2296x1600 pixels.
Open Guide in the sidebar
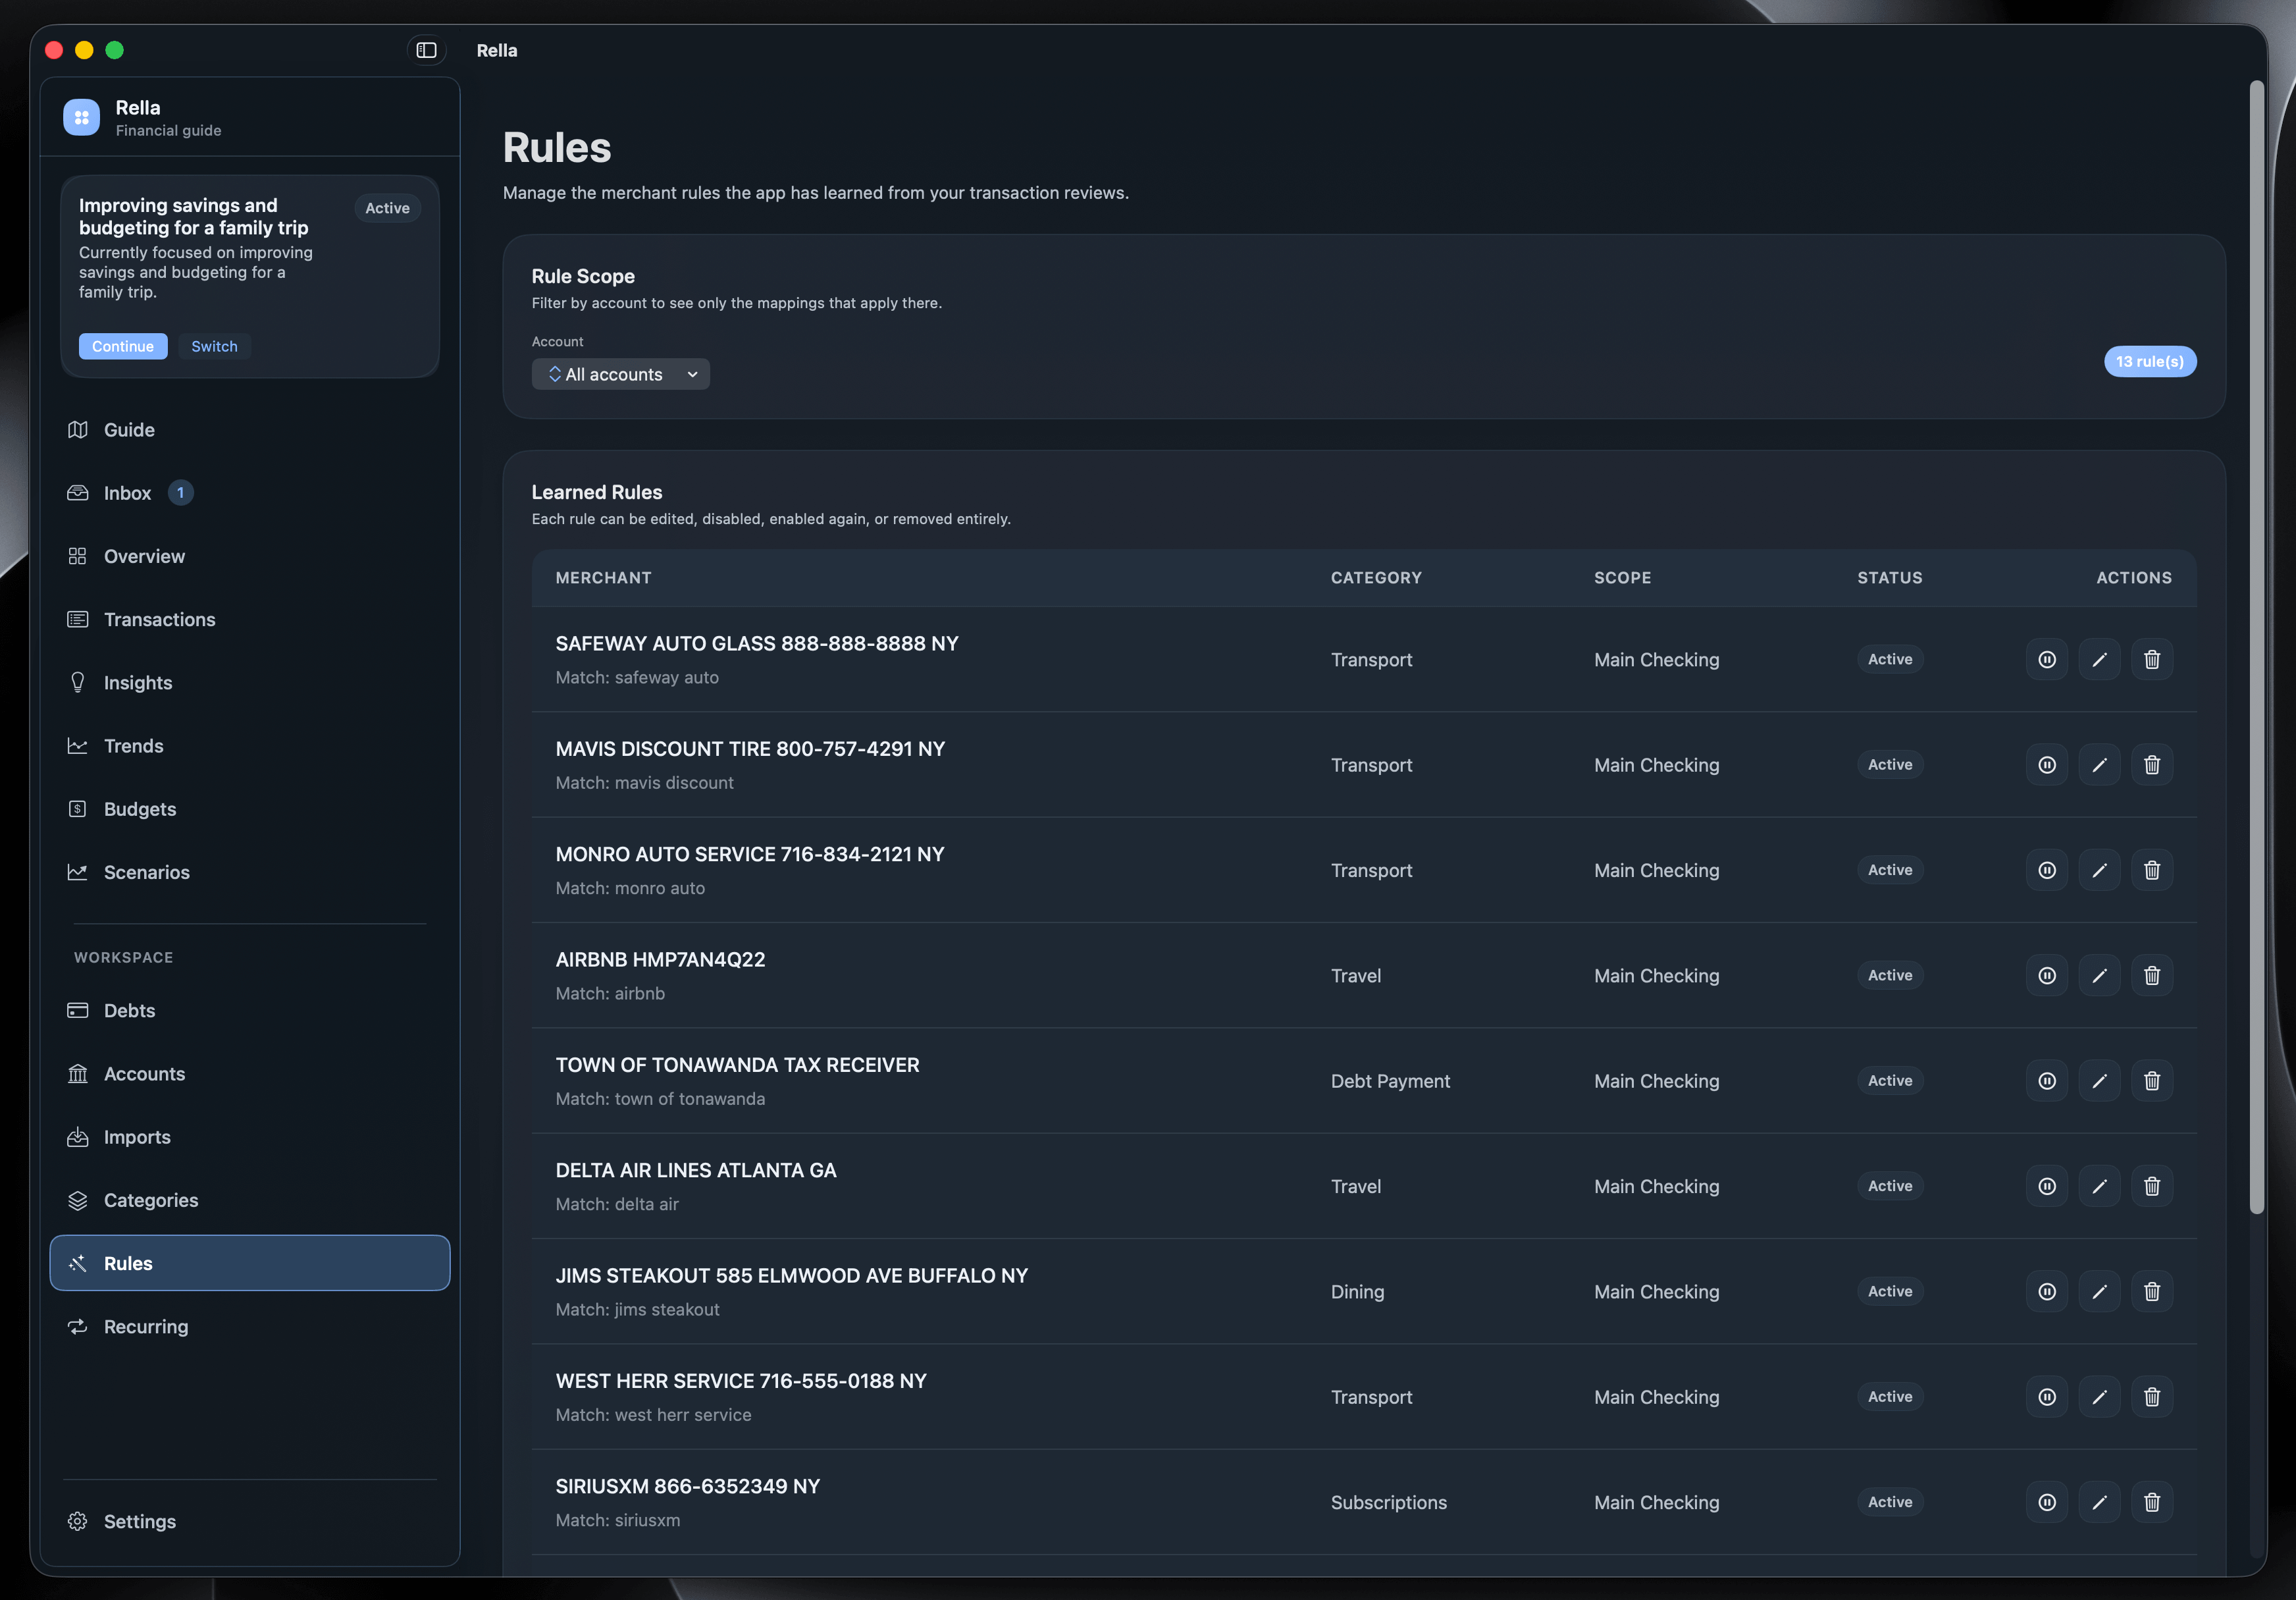(250, 430)
